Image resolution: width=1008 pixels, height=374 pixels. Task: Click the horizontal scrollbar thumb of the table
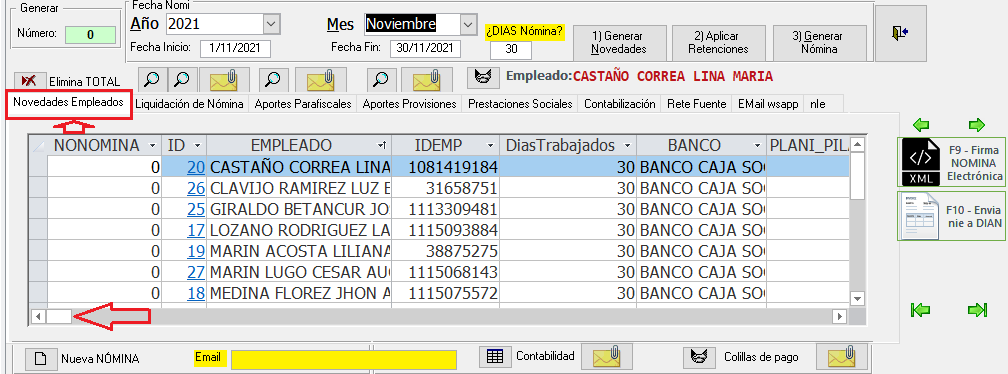coord(60,316)
